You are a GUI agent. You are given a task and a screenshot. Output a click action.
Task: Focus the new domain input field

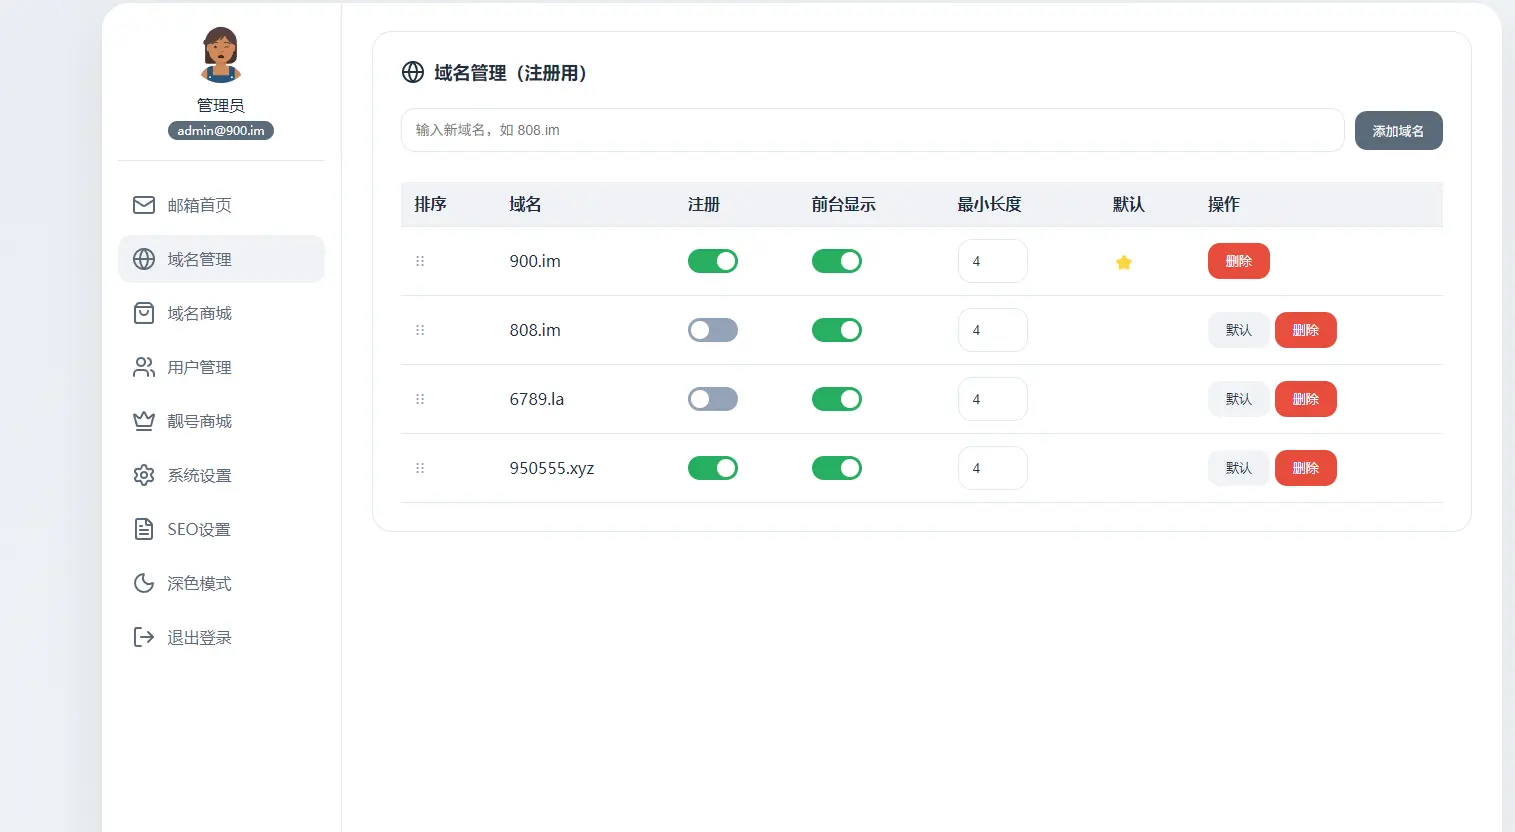pos(872,130)
